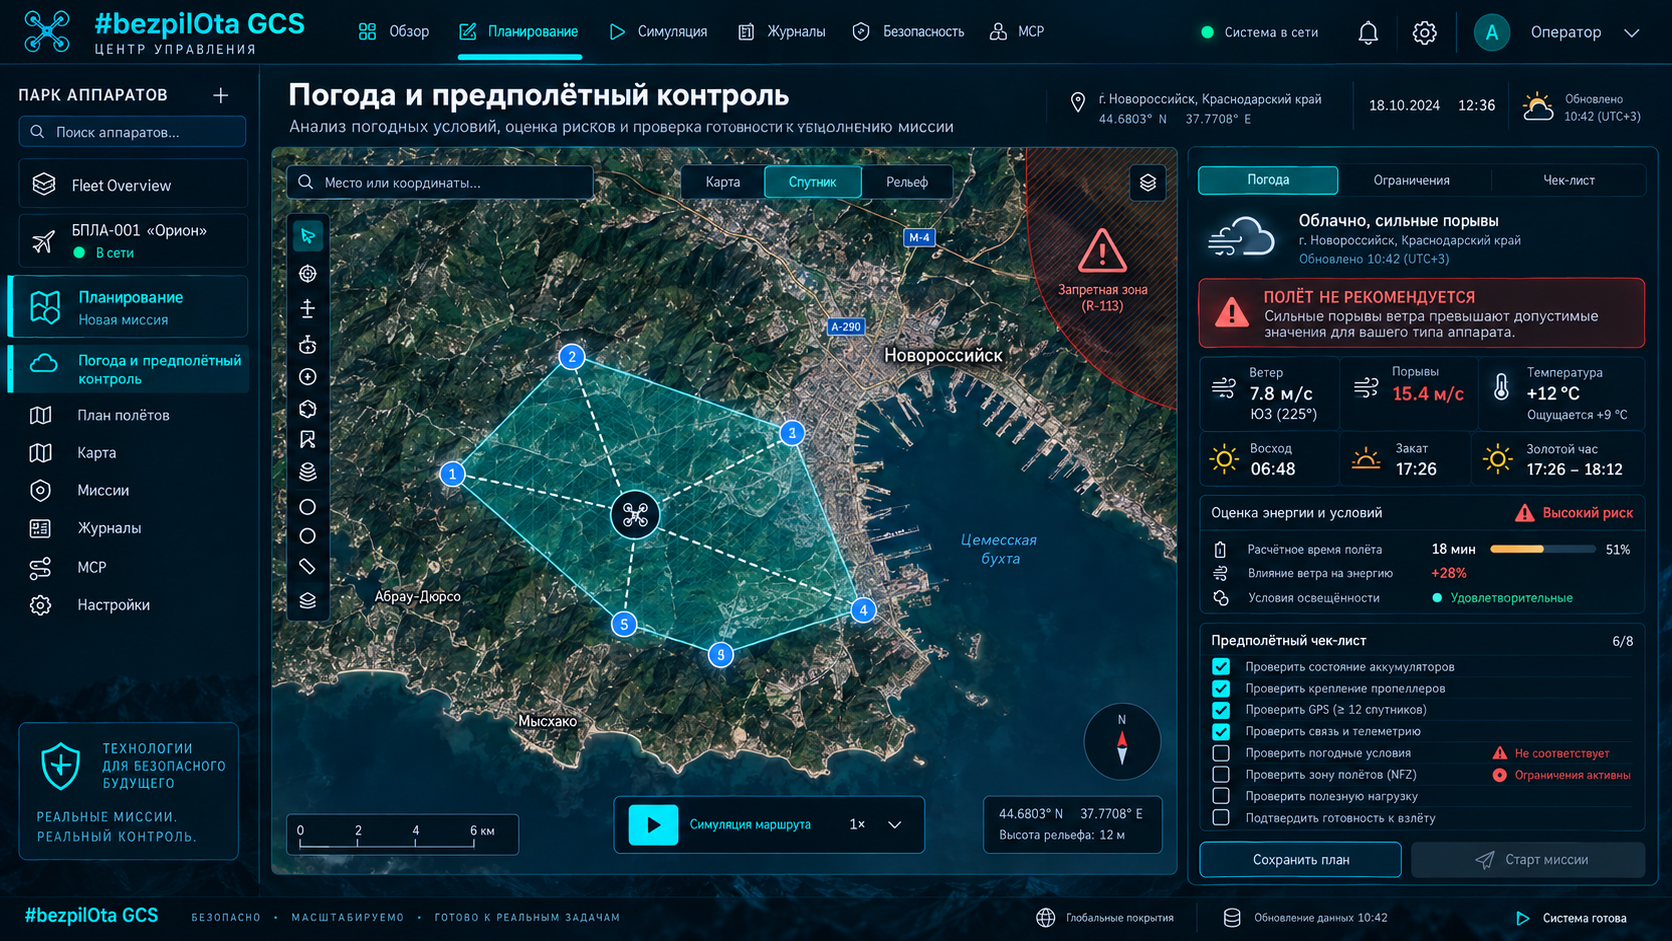Switch to Ограничения tab

pyautogui.click(x=1411, y=180)
